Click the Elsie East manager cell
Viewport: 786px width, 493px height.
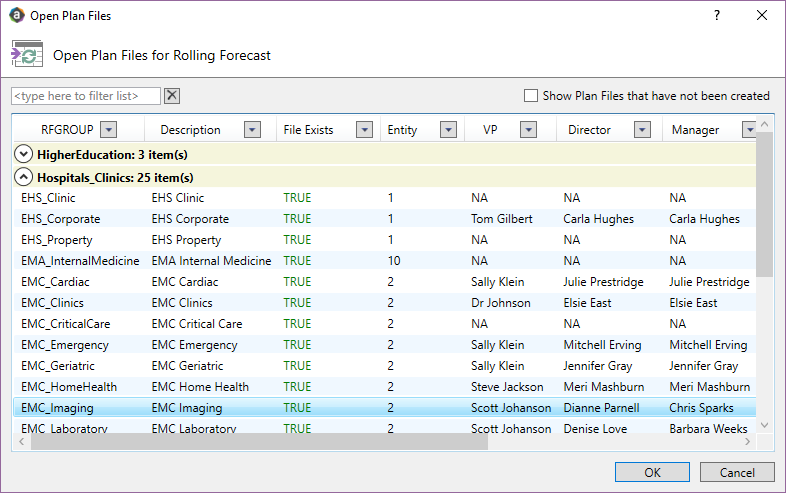click(693, 303)
